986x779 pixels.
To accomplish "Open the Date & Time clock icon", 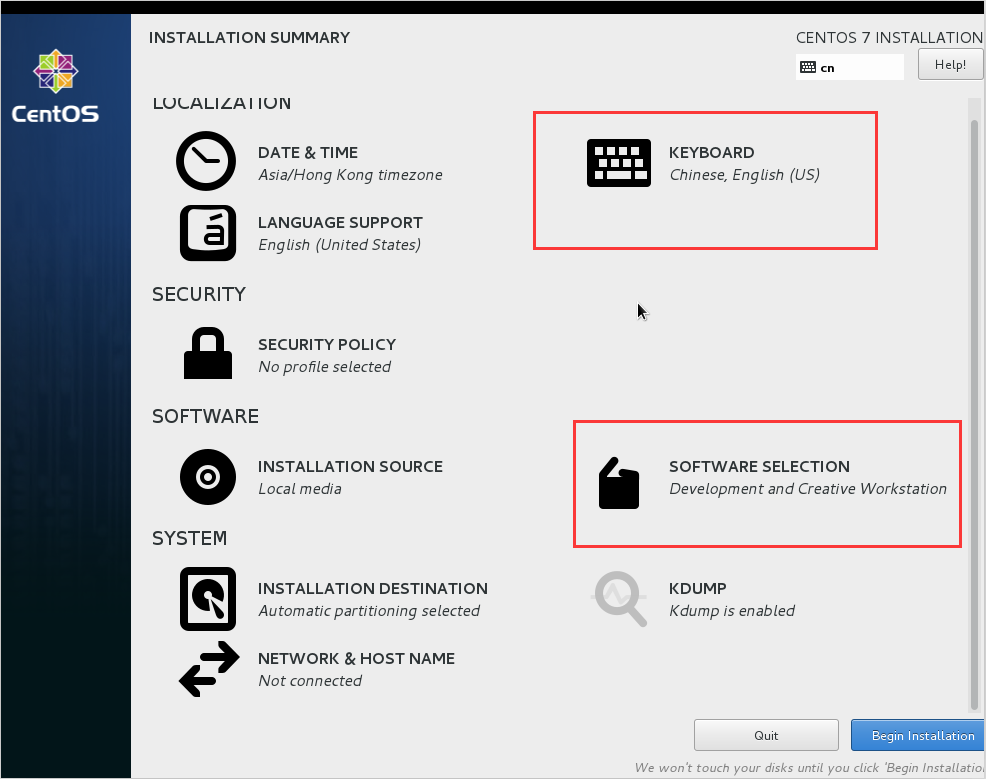I will tap(206, 161).
